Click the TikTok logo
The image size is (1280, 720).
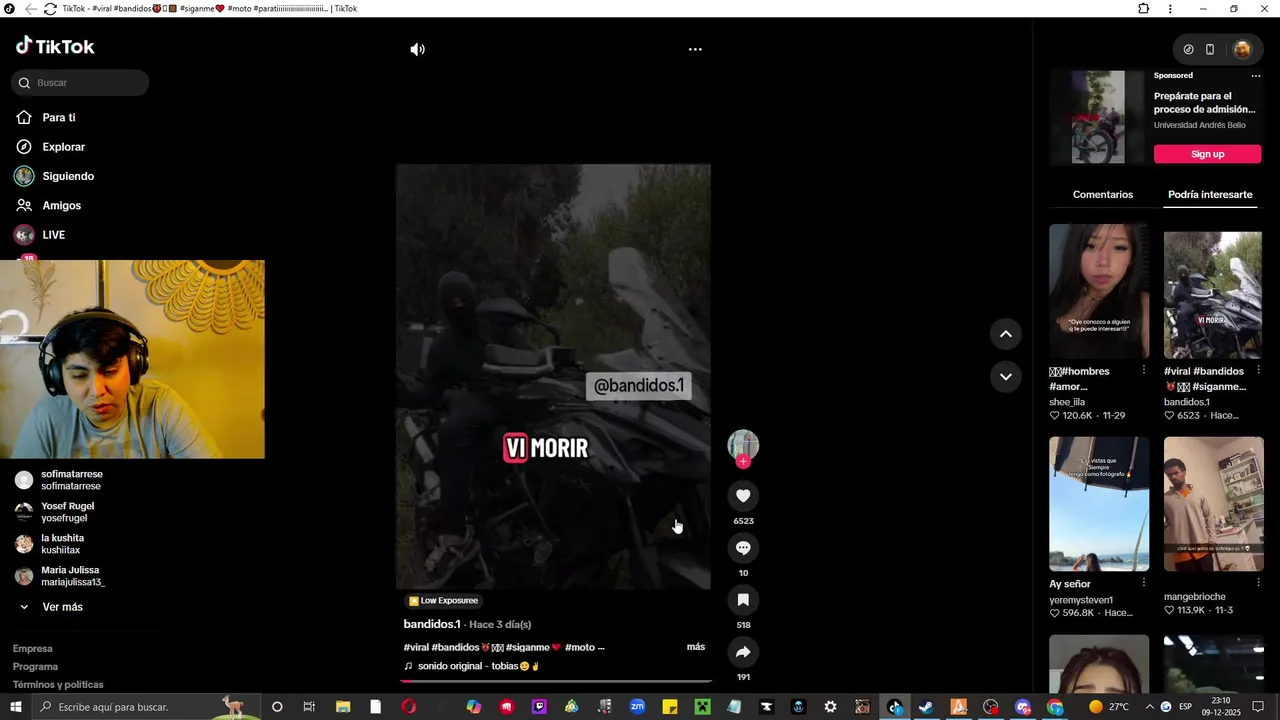55,46
